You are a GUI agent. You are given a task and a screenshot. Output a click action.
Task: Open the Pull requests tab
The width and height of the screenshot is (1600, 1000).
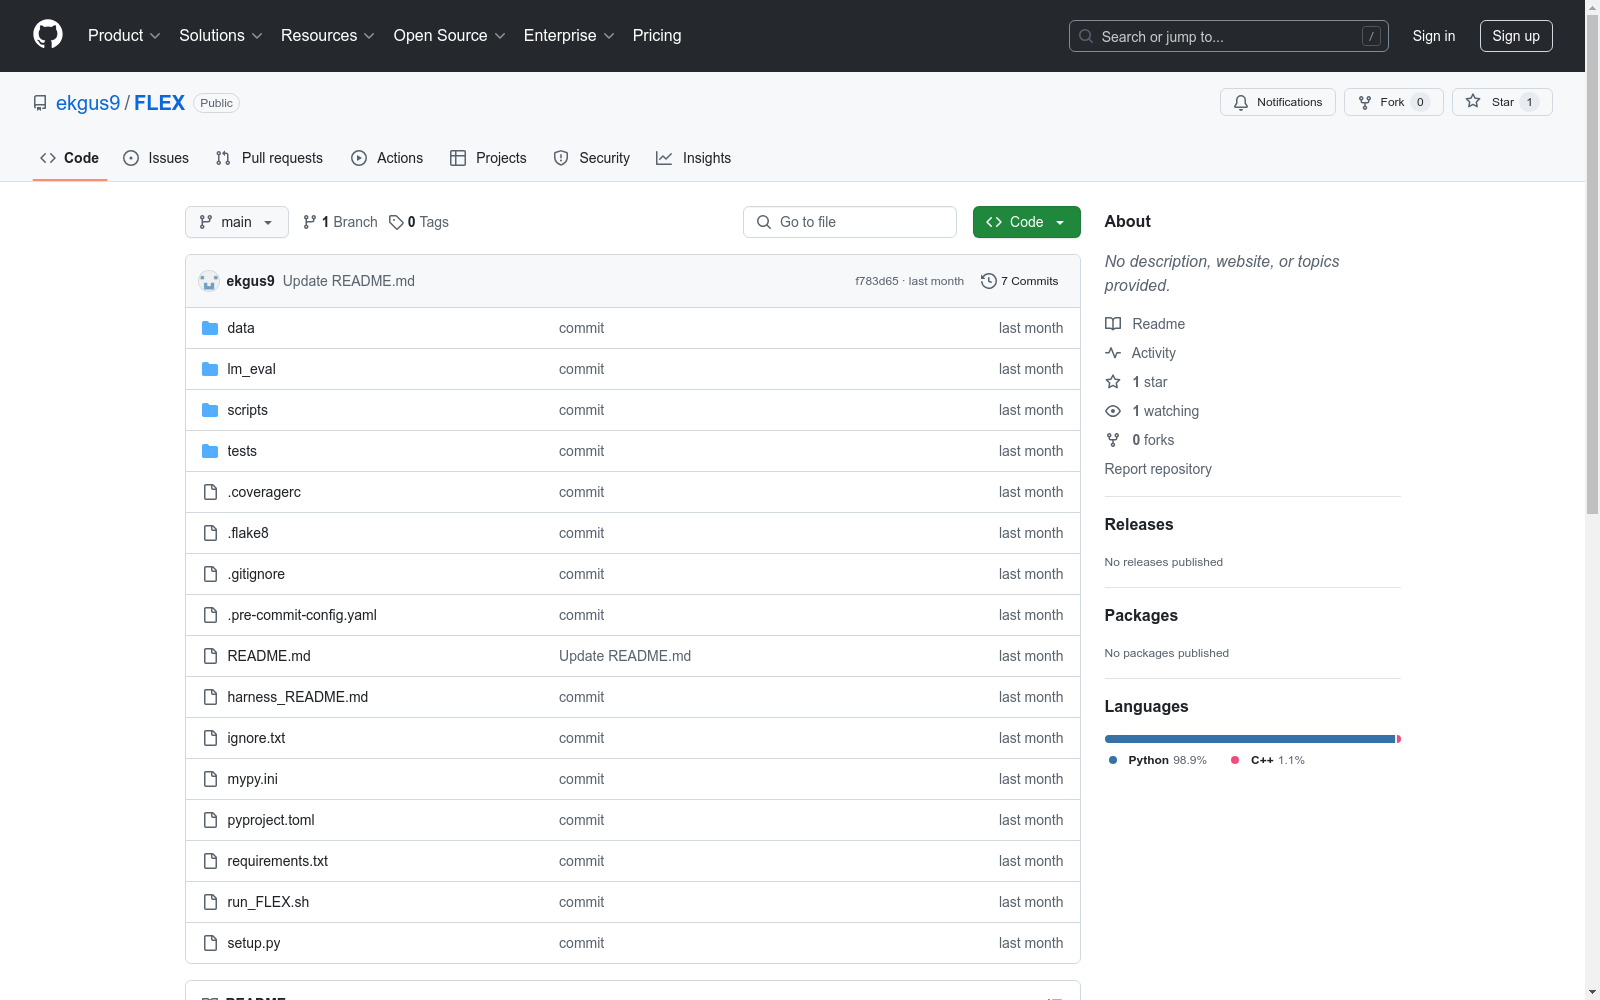[x=269, y=158]
